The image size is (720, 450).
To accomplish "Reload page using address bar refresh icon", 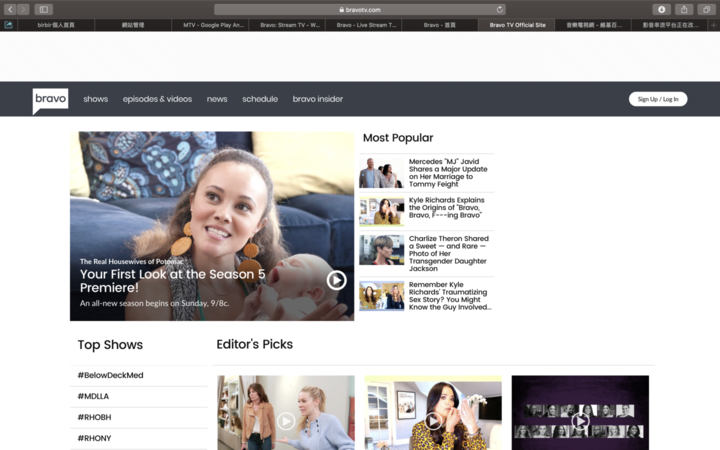I will [499, 9].
